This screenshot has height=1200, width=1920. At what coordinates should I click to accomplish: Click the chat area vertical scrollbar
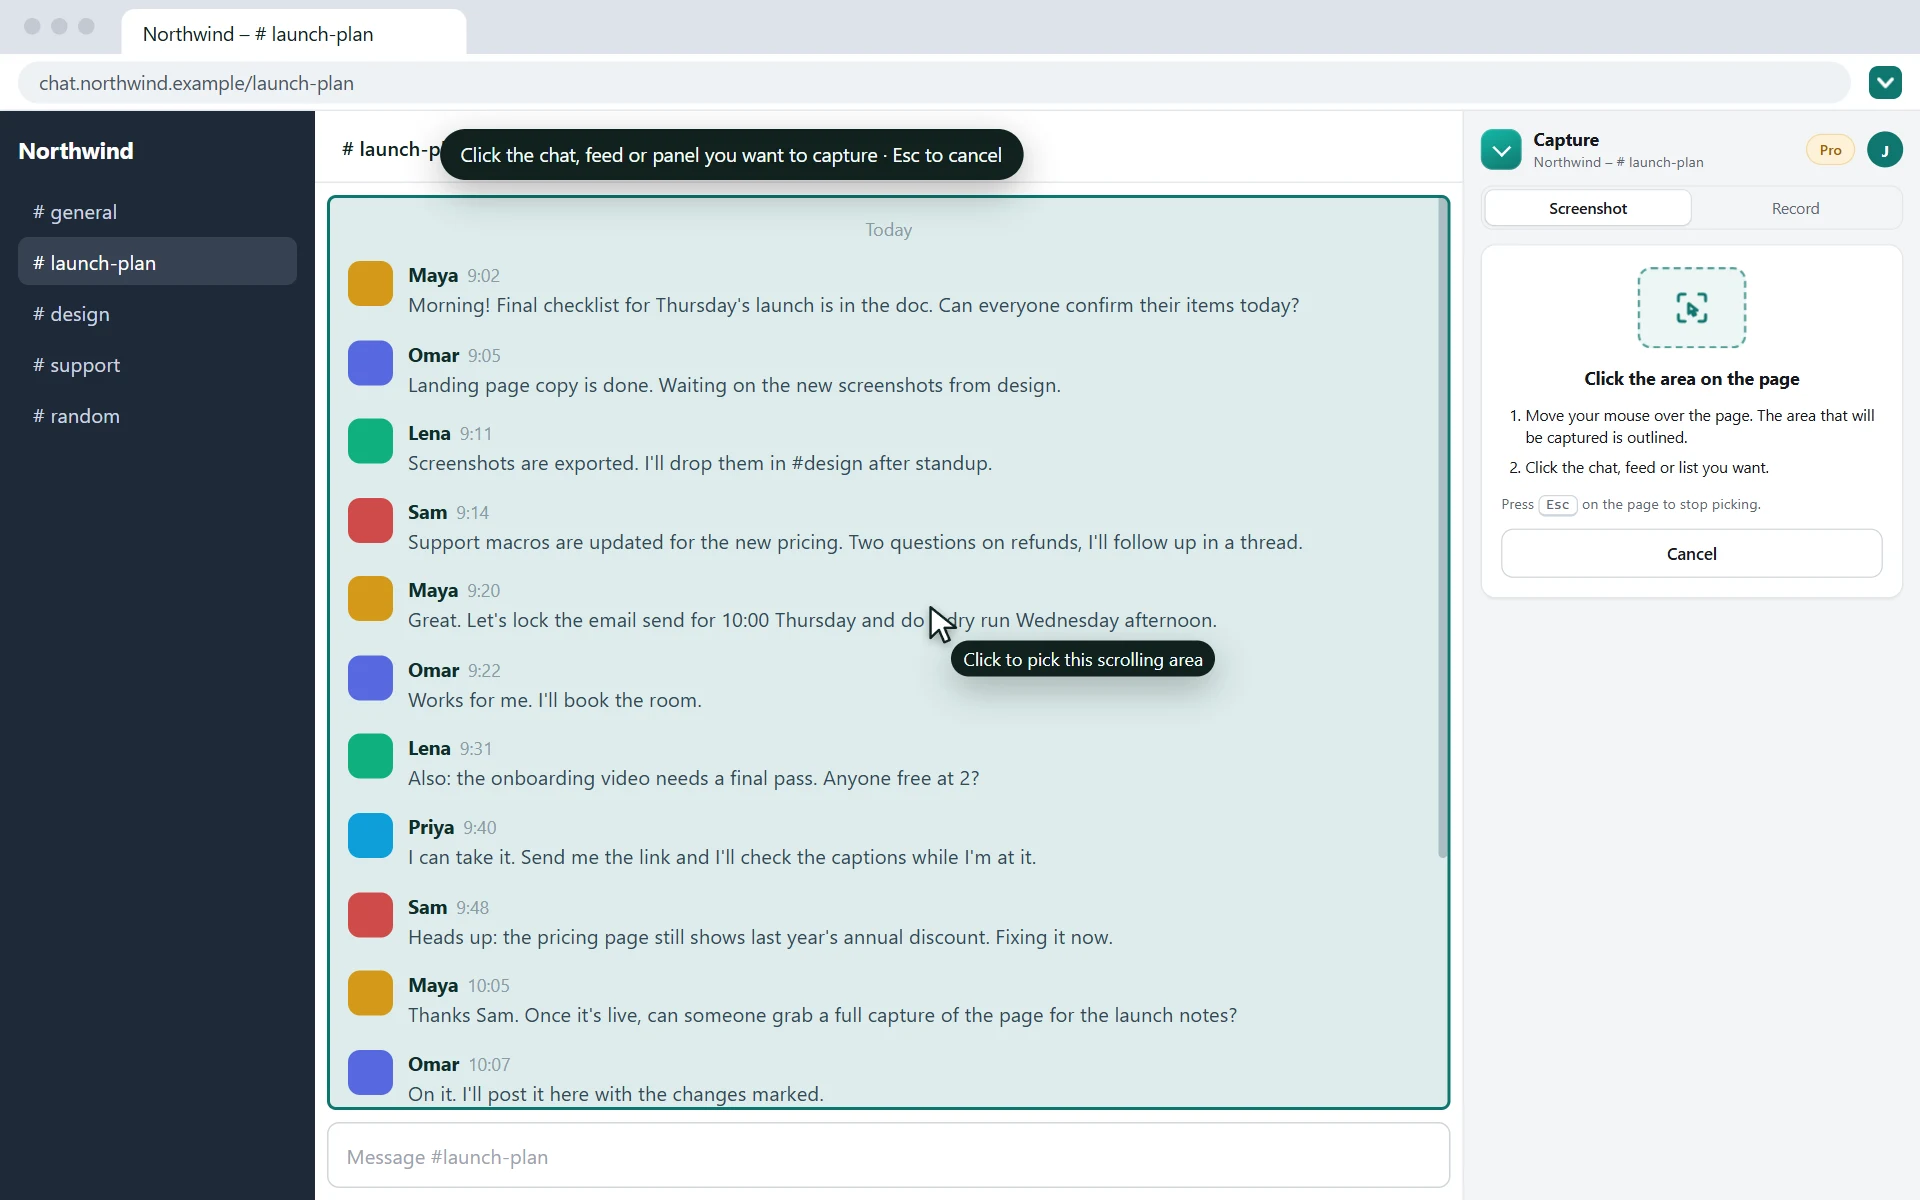[x=1443, y=528]
